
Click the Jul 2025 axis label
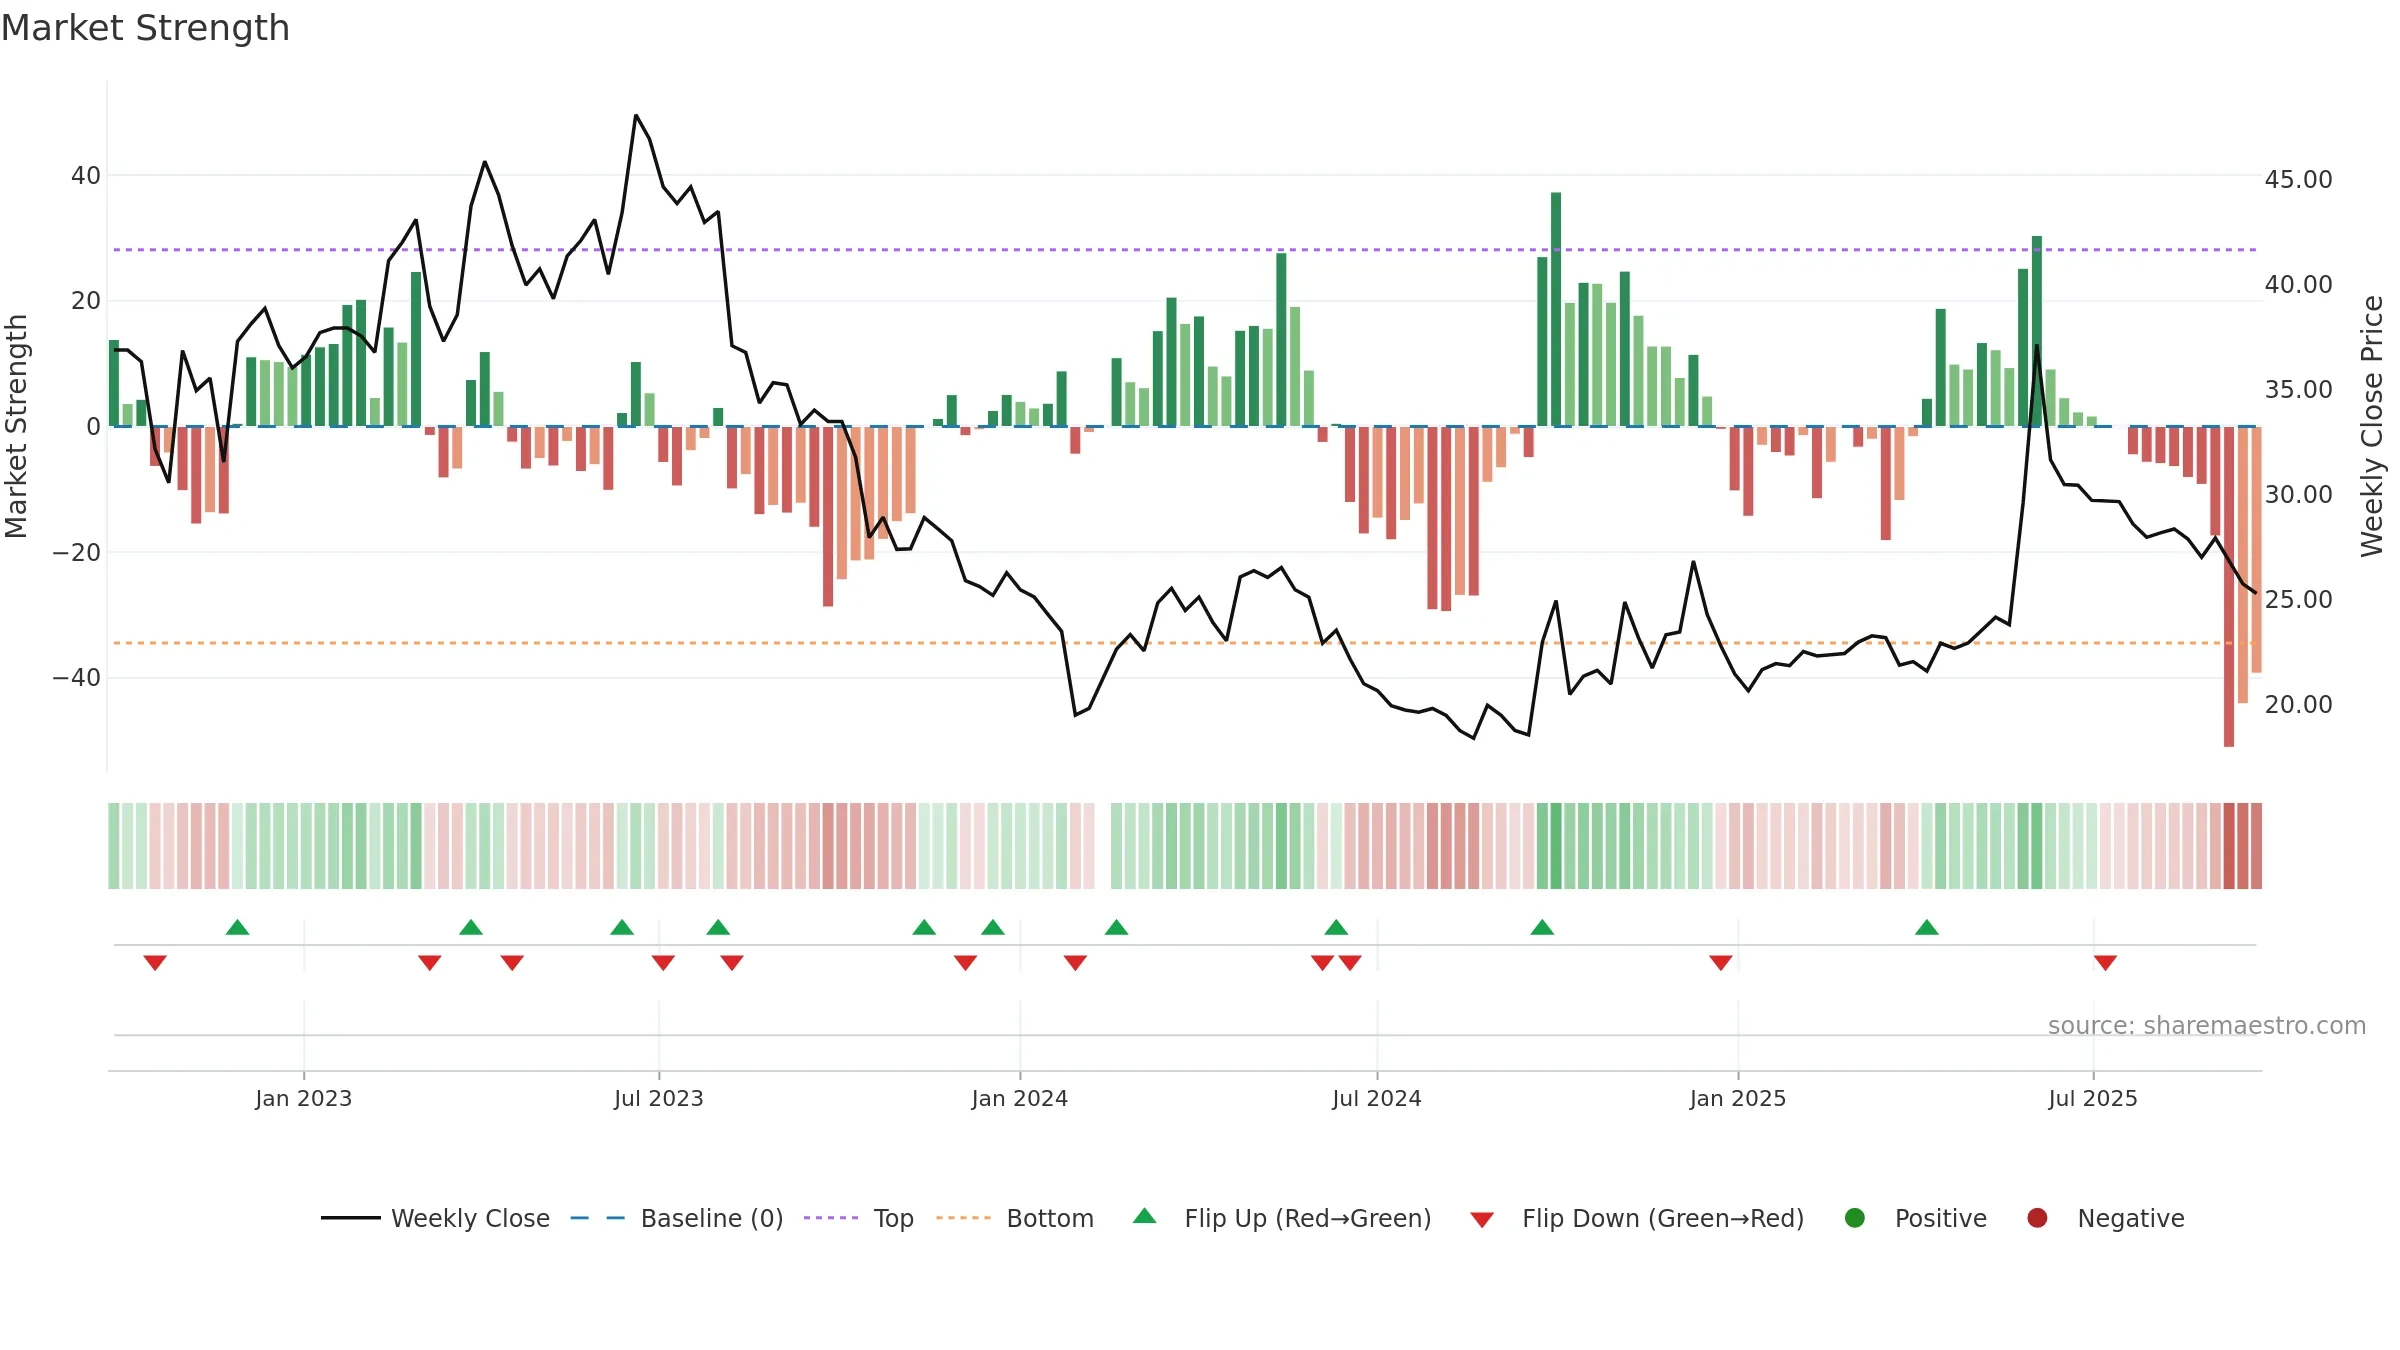pos(2093,1098)
